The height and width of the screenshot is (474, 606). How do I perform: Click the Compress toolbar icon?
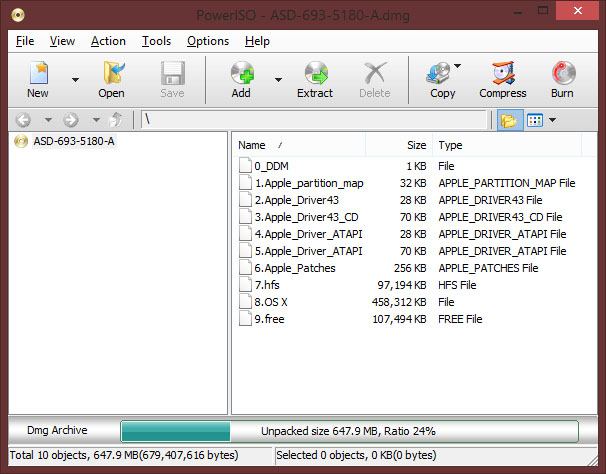503,73
